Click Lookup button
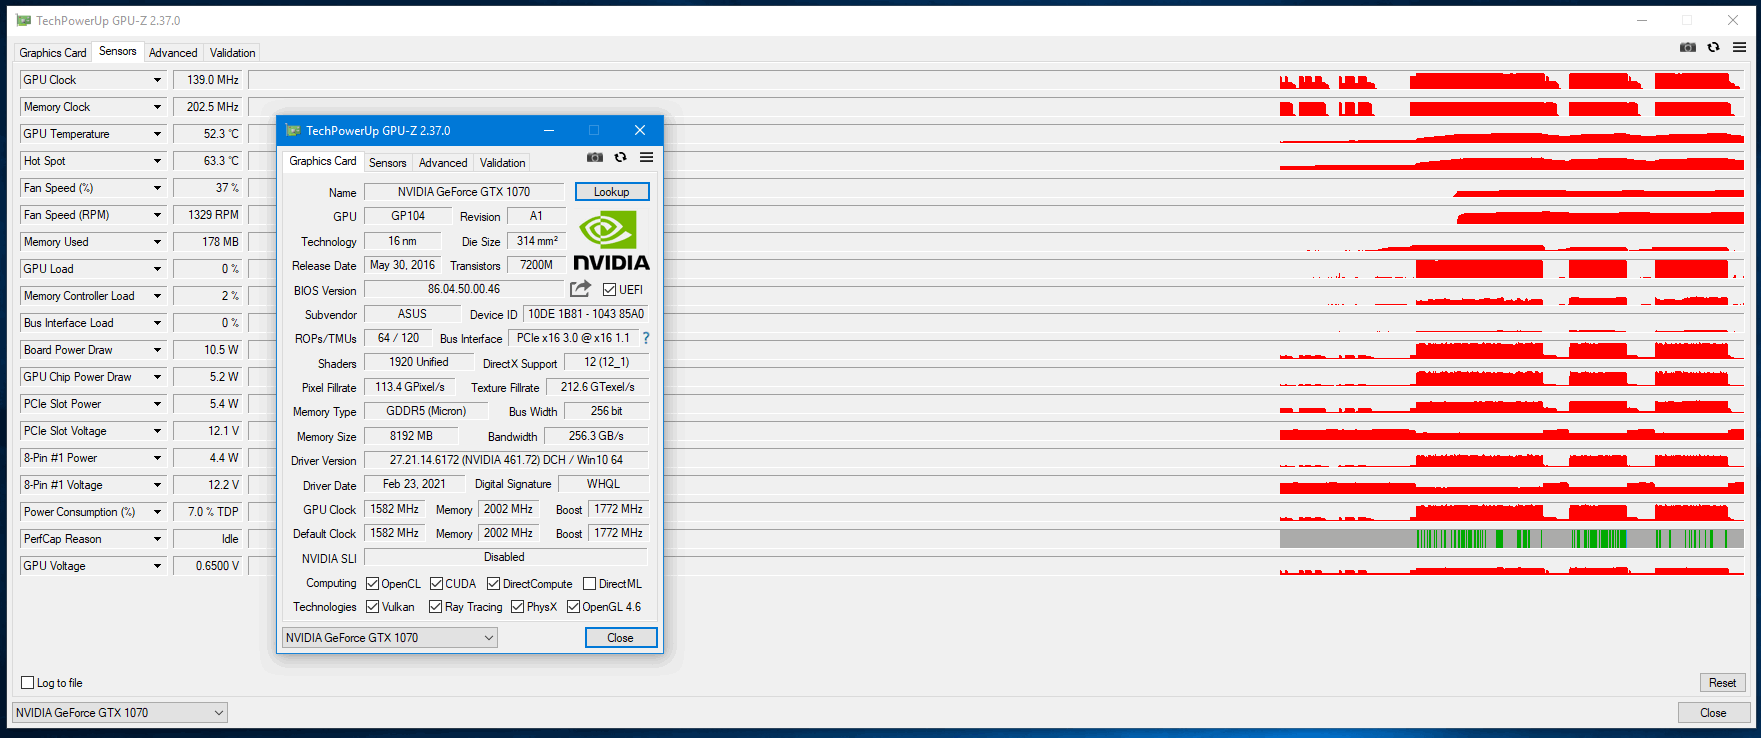Viewport: 1761px width, 738px height. 612,192
